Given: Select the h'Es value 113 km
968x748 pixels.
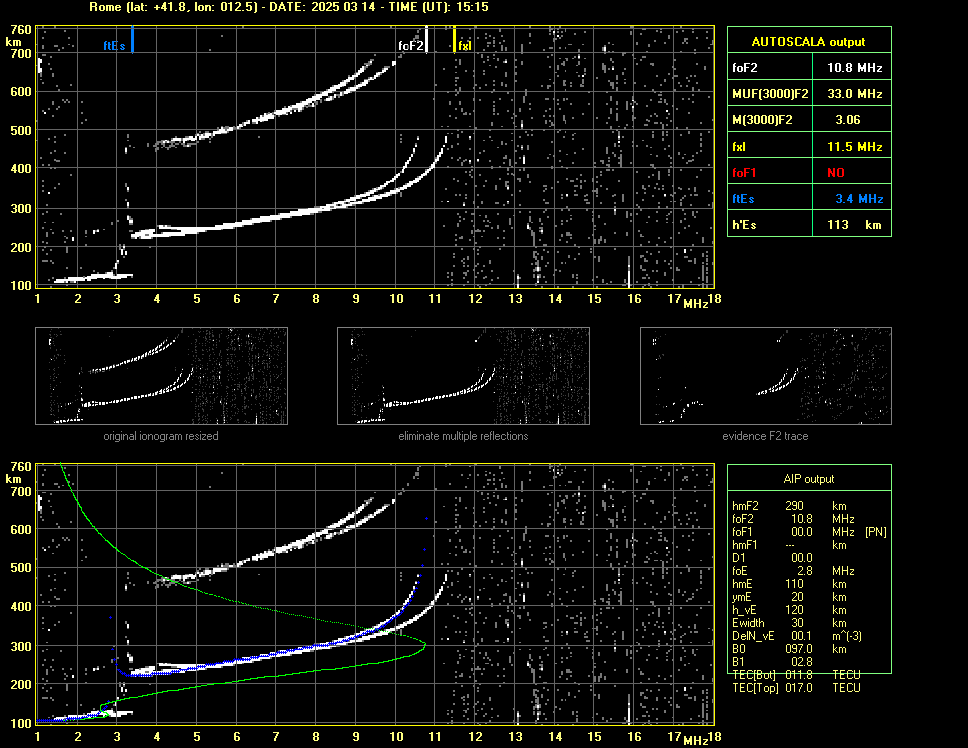Looking at the screenshot, I should coord(854,225).
